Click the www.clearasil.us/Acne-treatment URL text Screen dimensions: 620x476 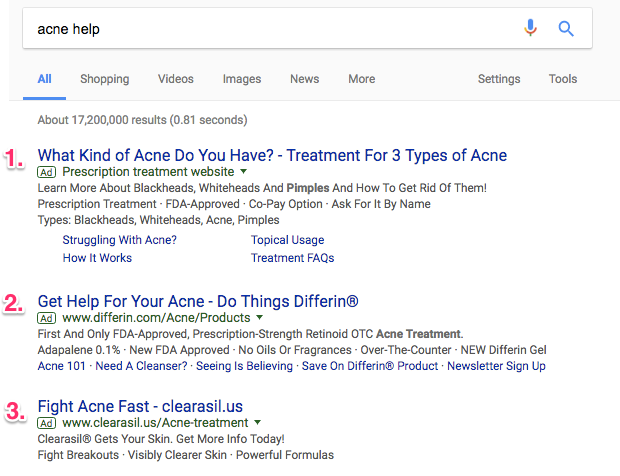coord(155,423)
